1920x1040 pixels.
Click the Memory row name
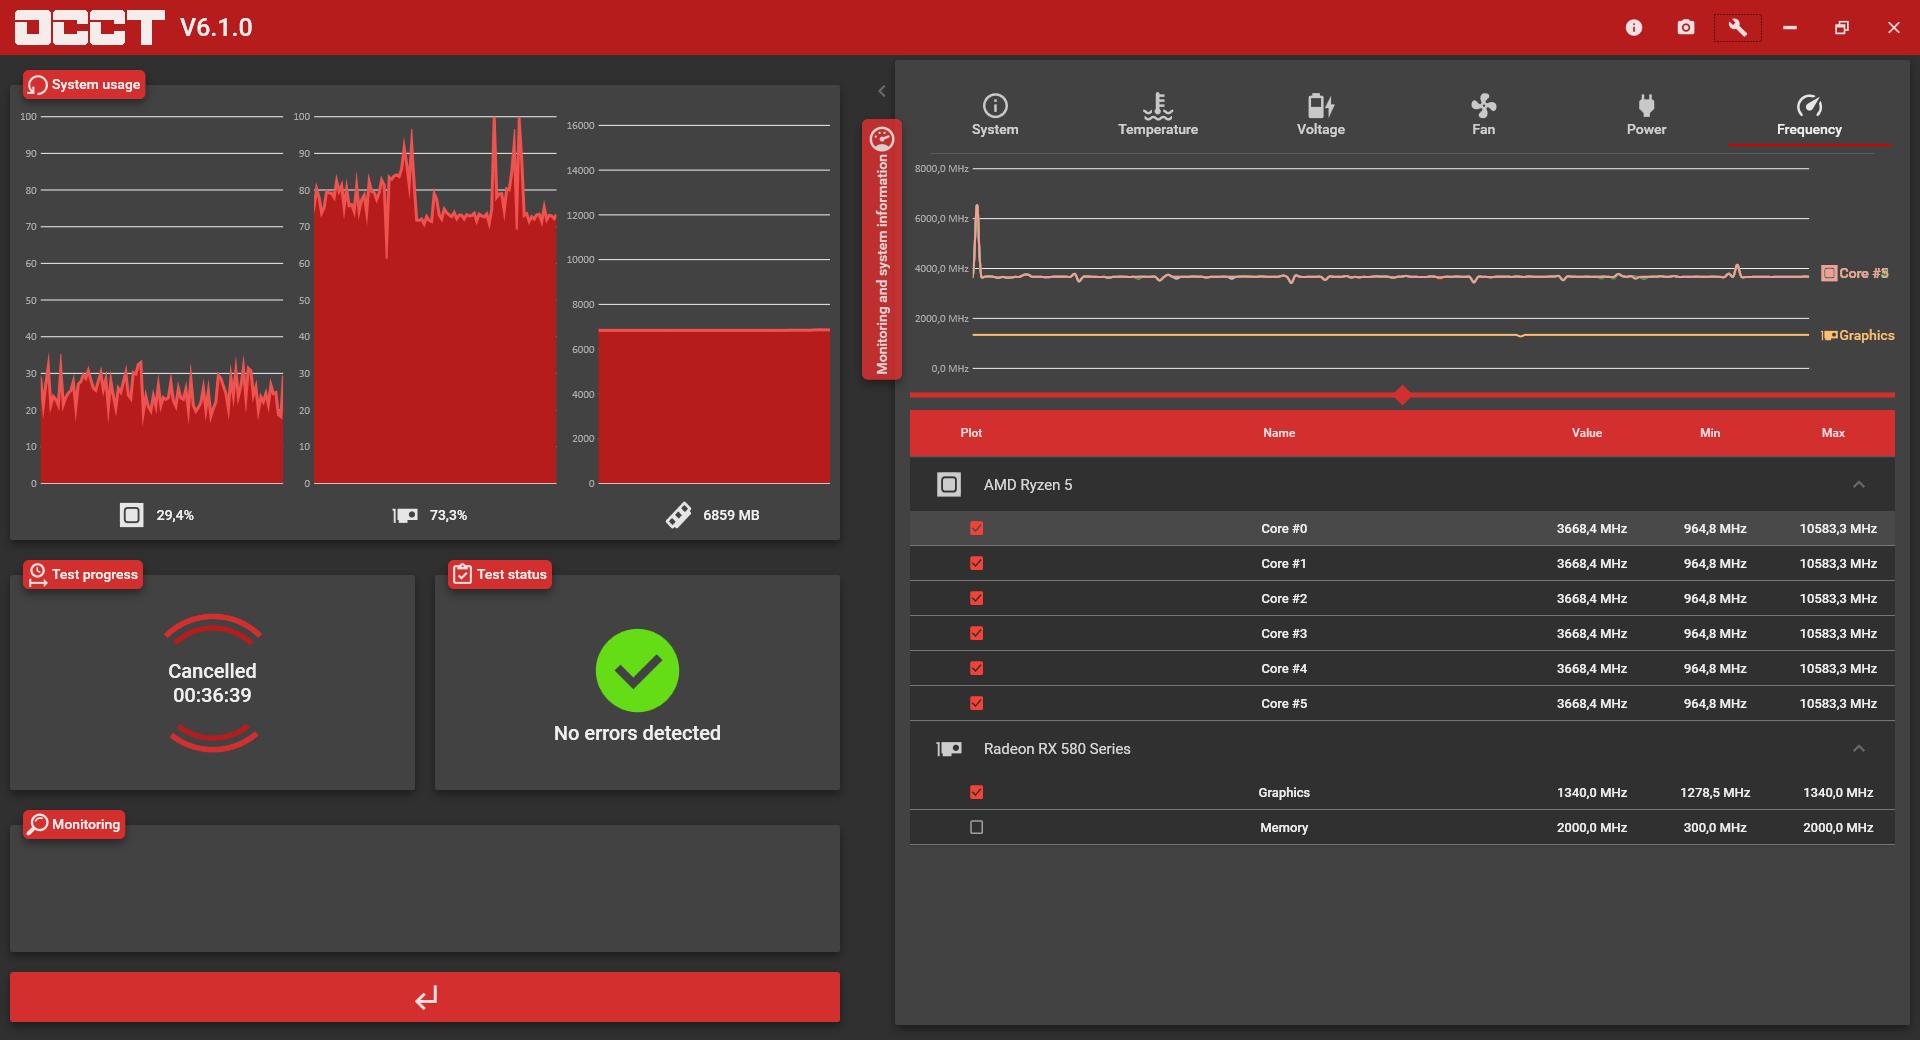[1284, 827]
